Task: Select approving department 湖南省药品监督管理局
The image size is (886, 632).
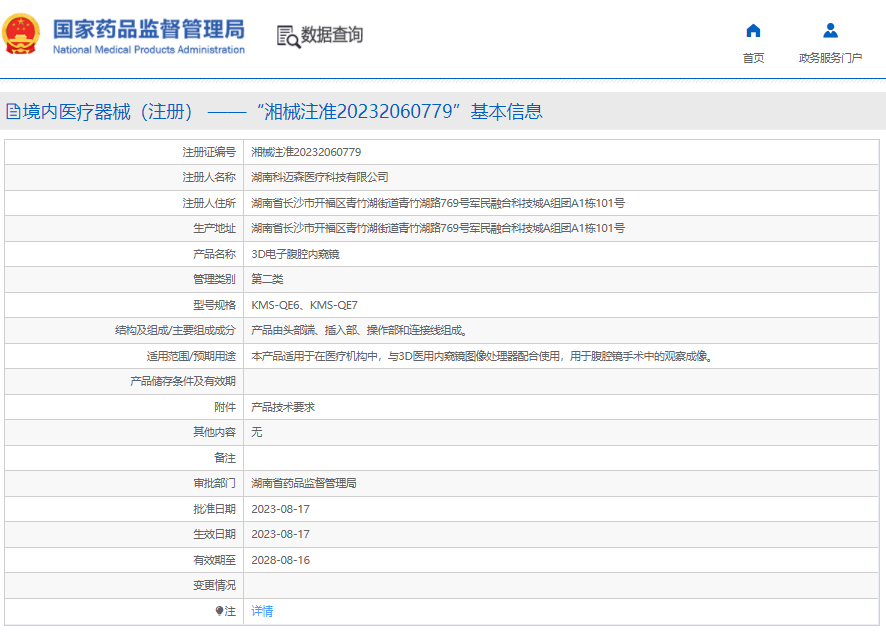Action: tap(304, 483)
